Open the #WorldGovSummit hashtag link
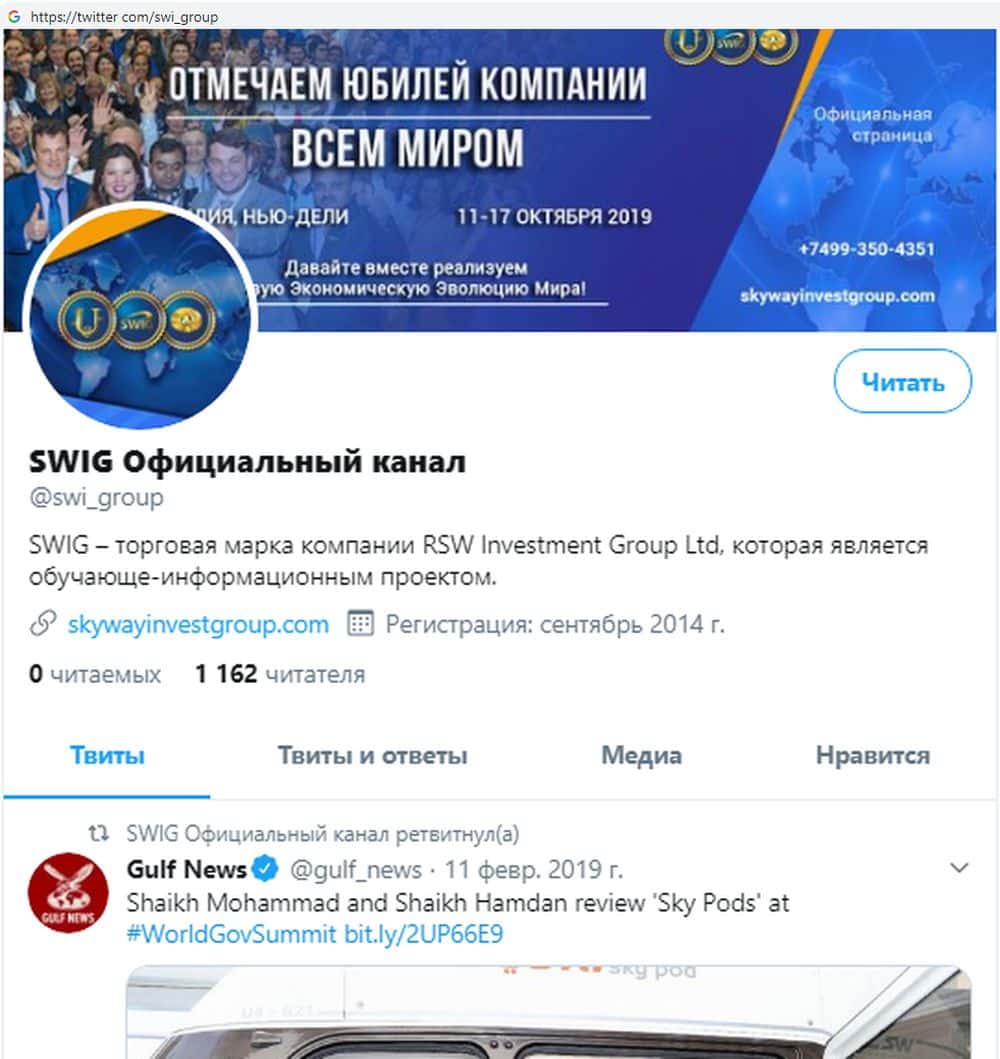The width and height of the screenshot is (1000, 1059). (x=231, y=934)
